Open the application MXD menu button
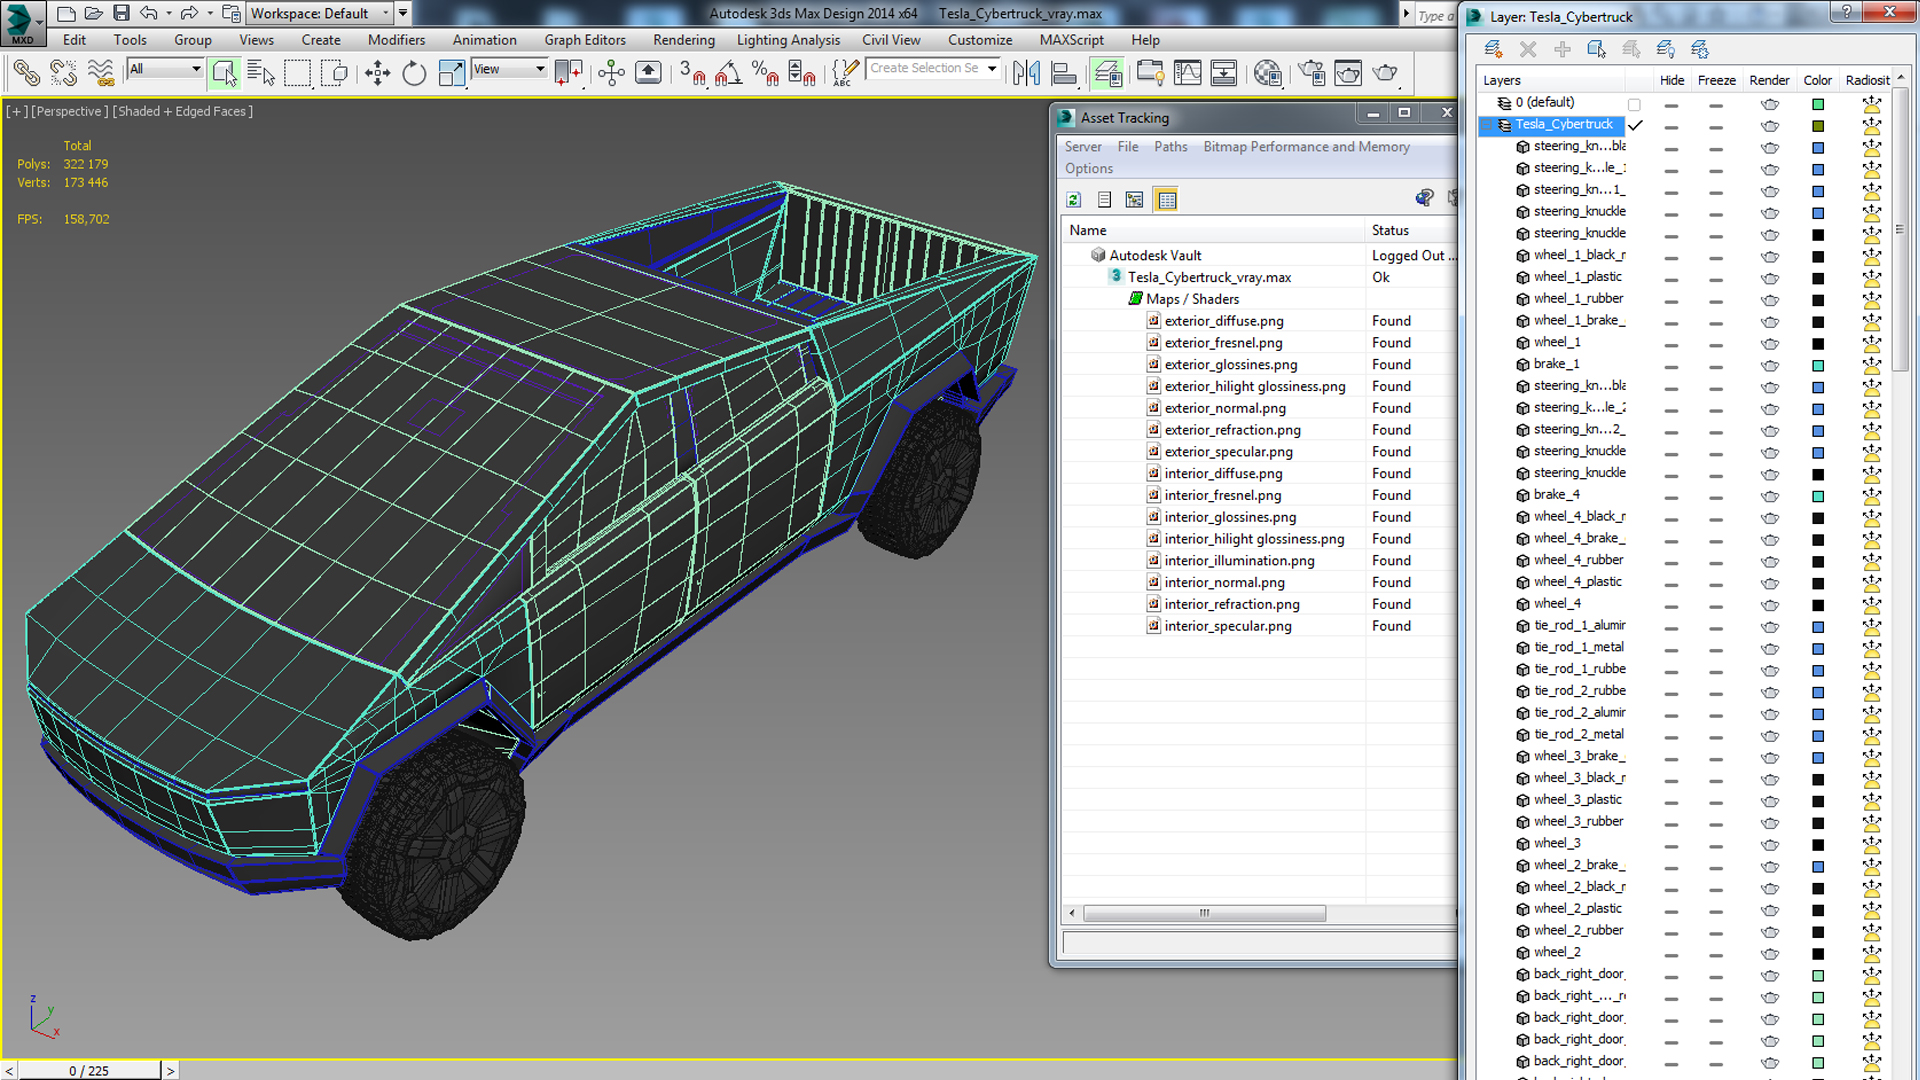 pyautogui.click(x=23, y=22)
